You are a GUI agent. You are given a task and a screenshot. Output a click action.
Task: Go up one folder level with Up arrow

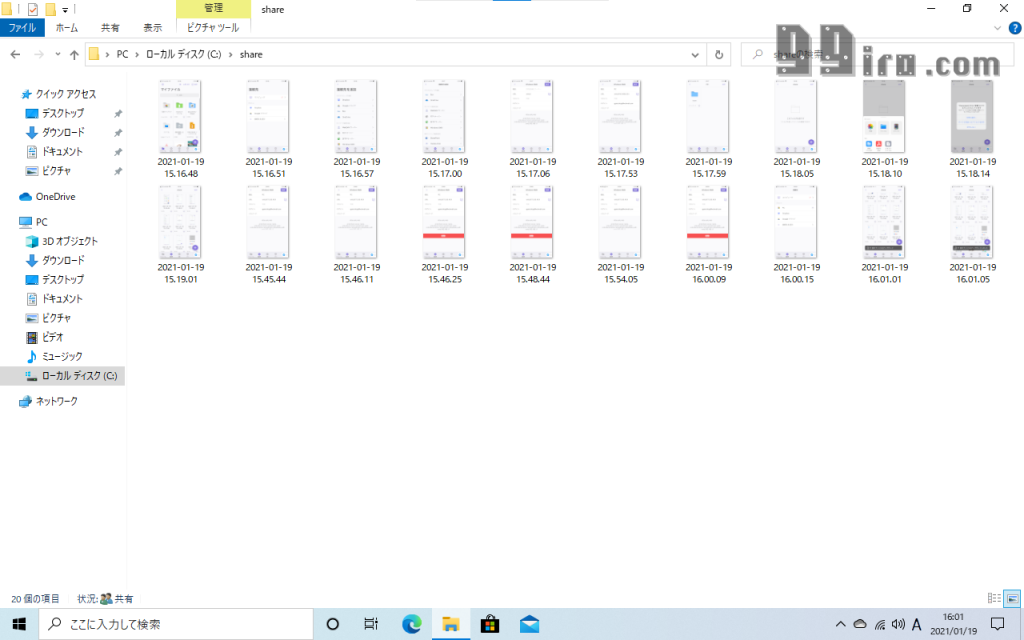click(74, 54)
